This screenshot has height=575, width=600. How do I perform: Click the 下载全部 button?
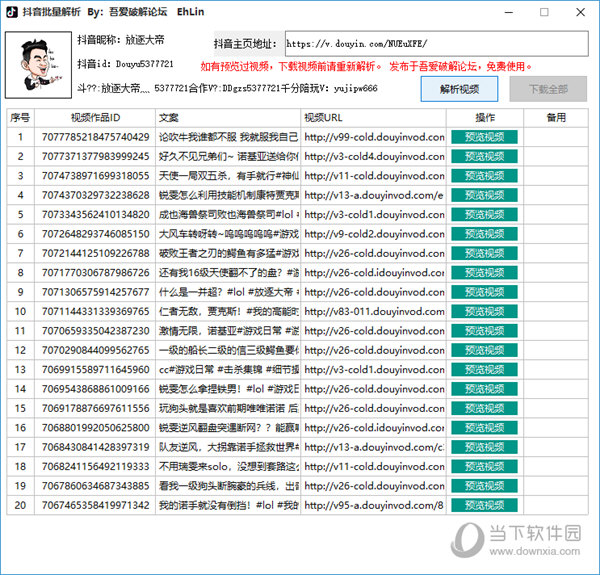coord(548,89)
